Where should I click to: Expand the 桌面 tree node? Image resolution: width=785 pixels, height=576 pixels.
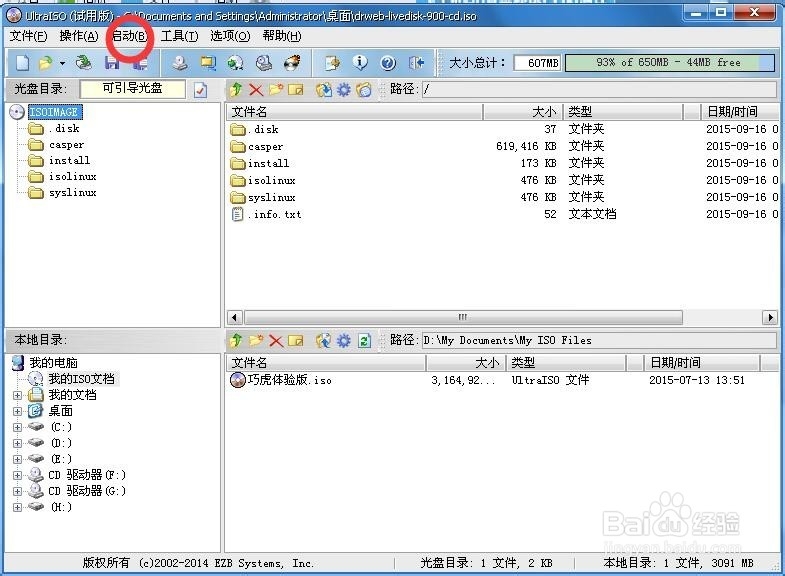tap(18, 411)
